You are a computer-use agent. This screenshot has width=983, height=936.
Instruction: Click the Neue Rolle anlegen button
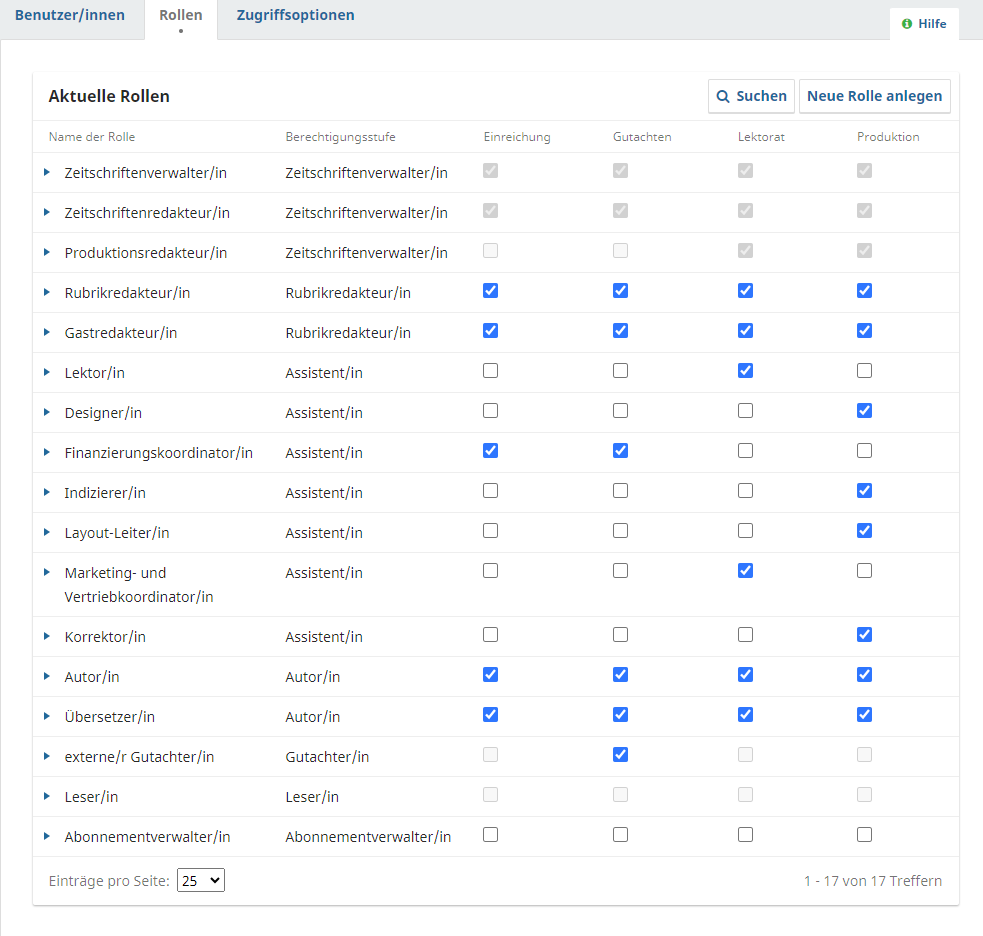(x=874, y=97)
